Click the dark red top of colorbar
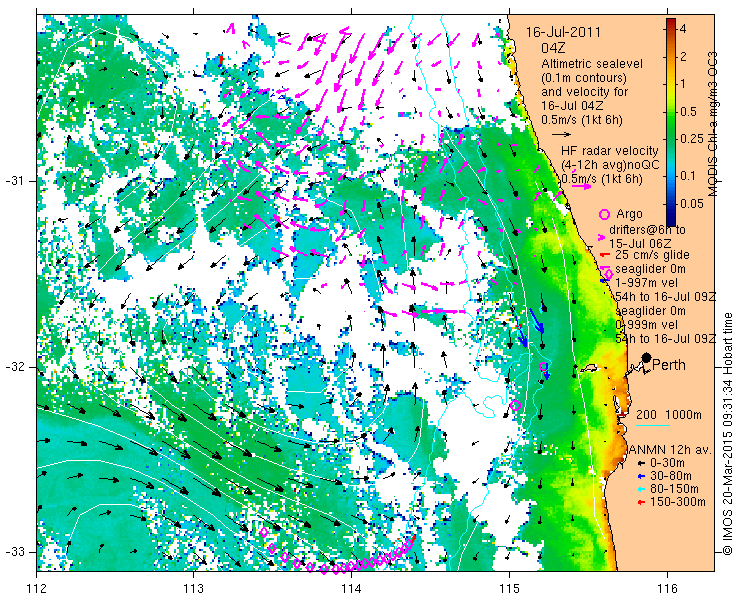The image size is (740, 600). [671, 23]
